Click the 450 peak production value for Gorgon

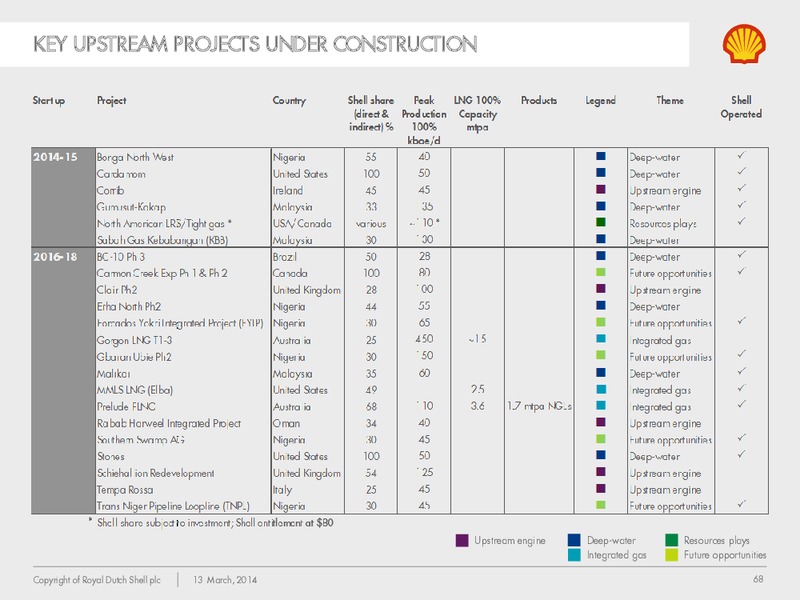(424, 339)
